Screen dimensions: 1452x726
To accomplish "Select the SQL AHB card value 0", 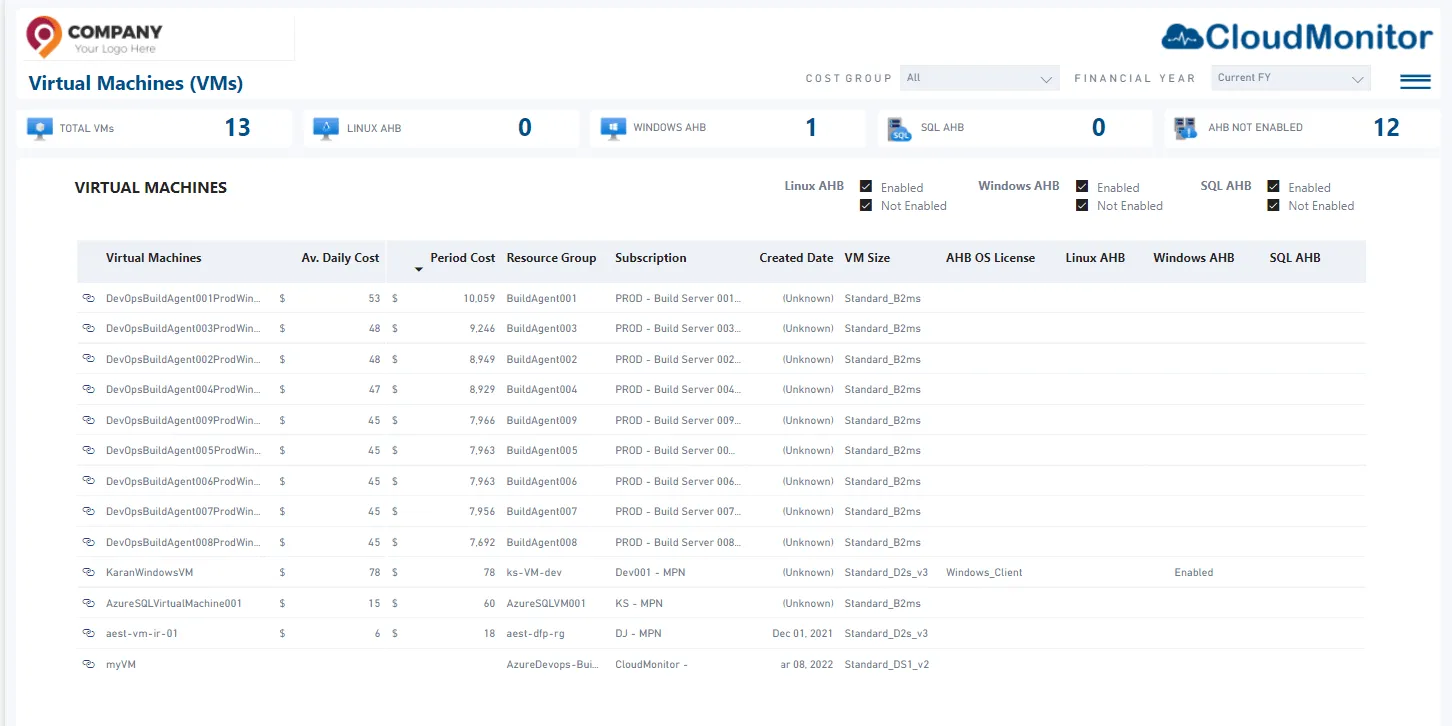I will (1099, 128).
